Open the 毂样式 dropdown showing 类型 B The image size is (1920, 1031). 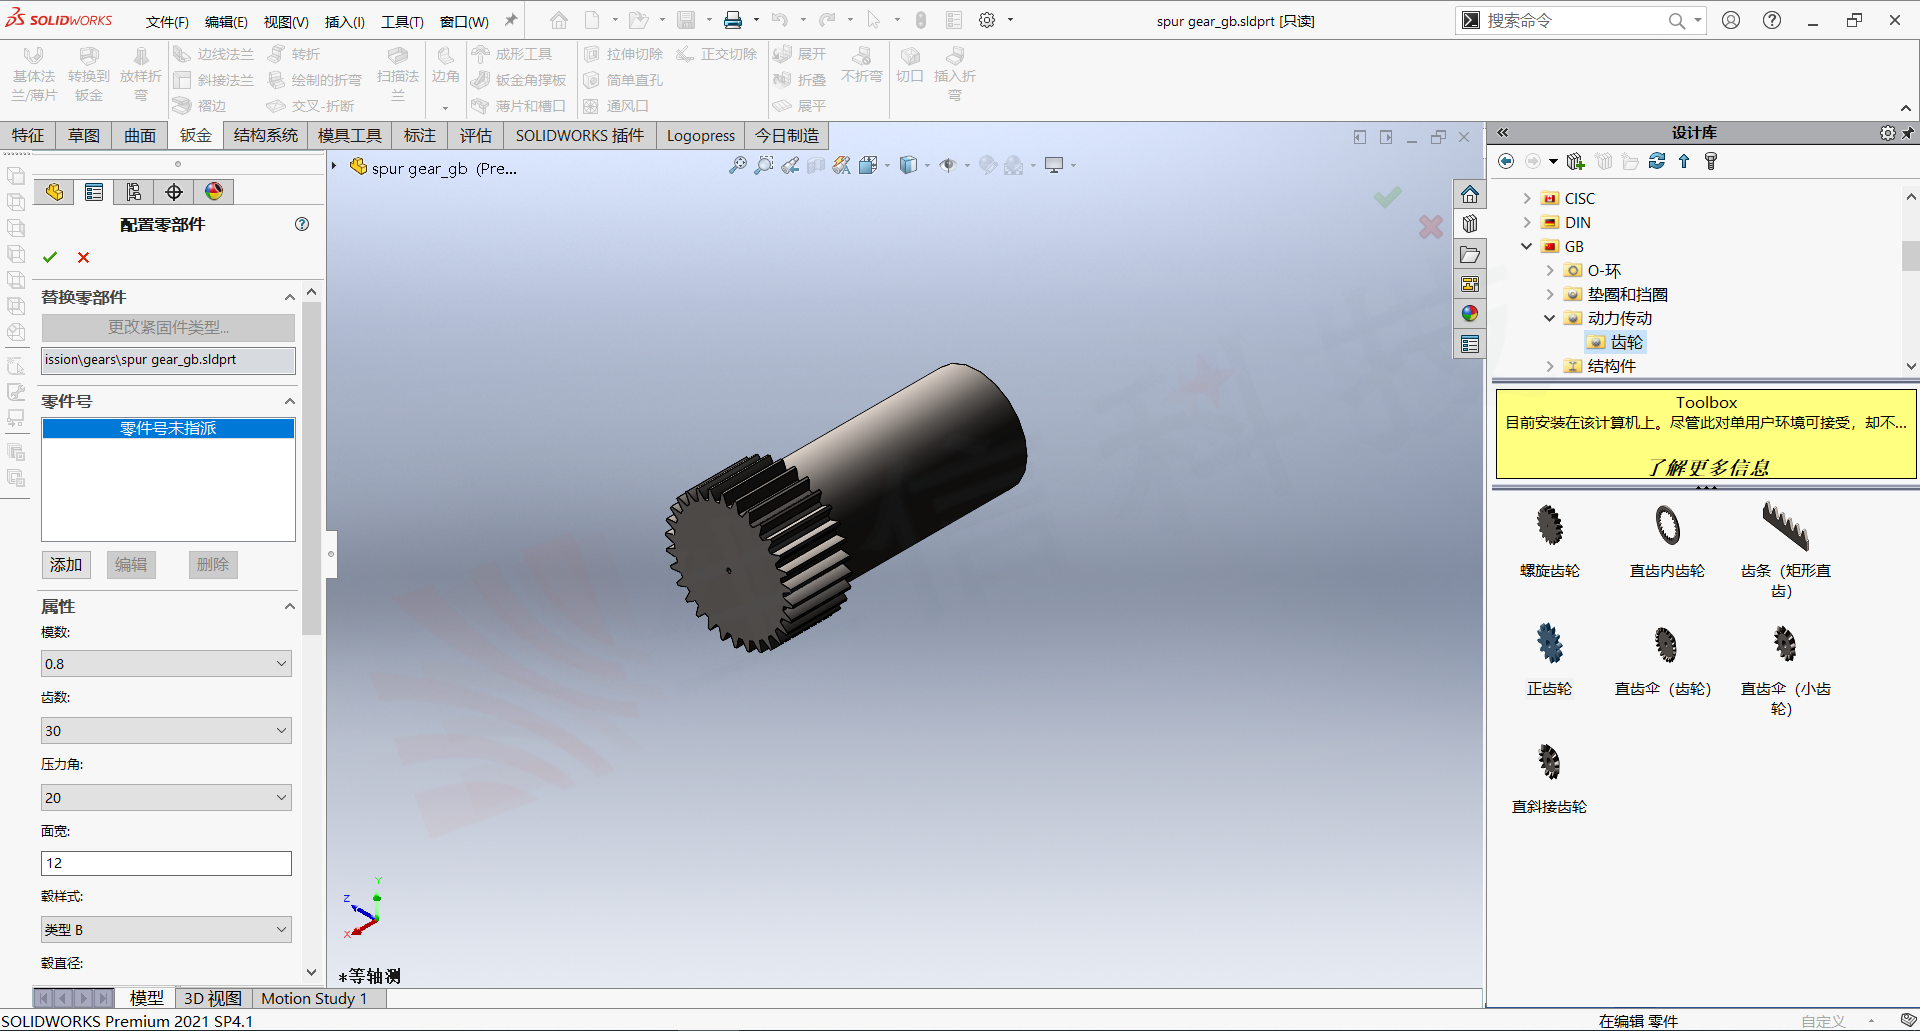click(x=166, y=930)
